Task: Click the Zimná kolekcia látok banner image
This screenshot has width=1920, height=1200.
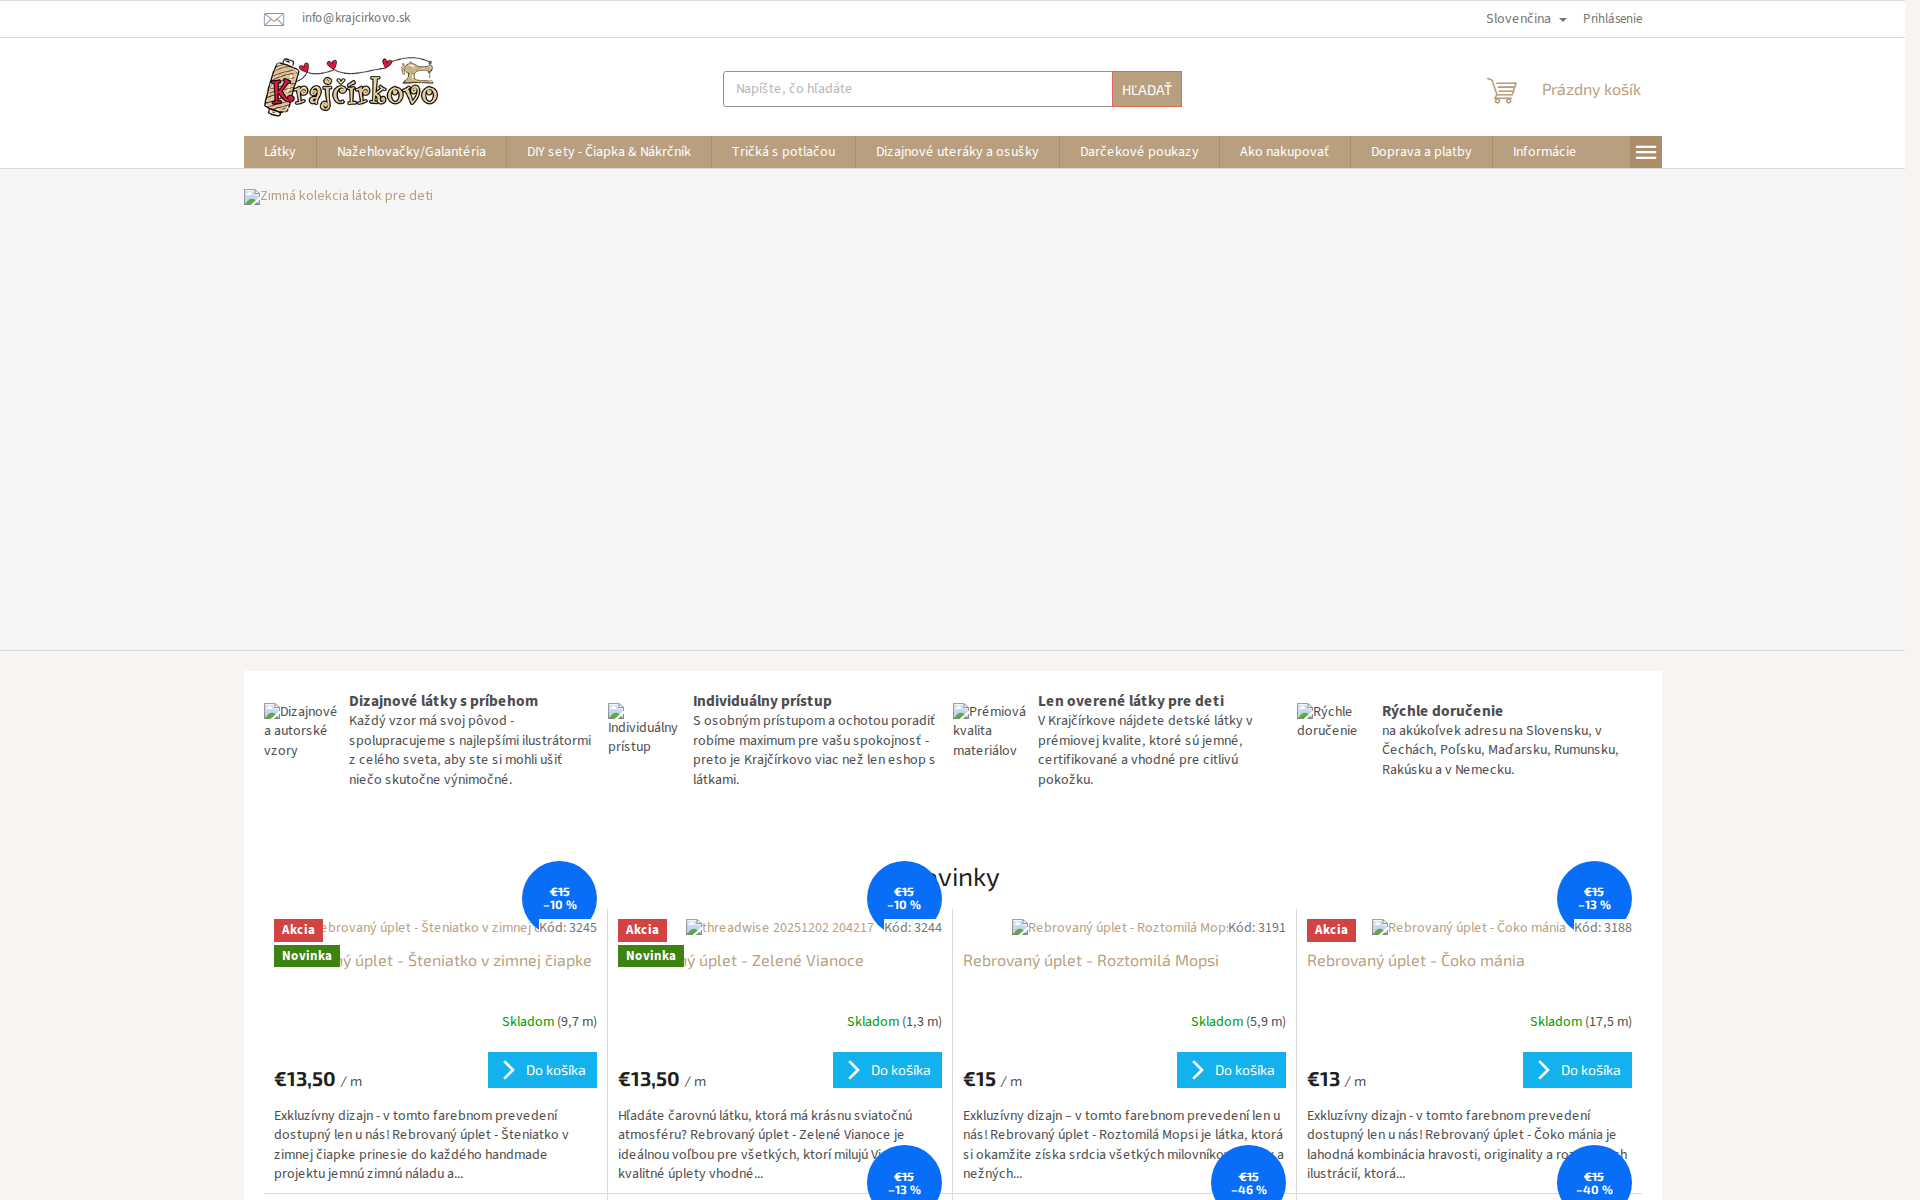Action: [339, 196]
